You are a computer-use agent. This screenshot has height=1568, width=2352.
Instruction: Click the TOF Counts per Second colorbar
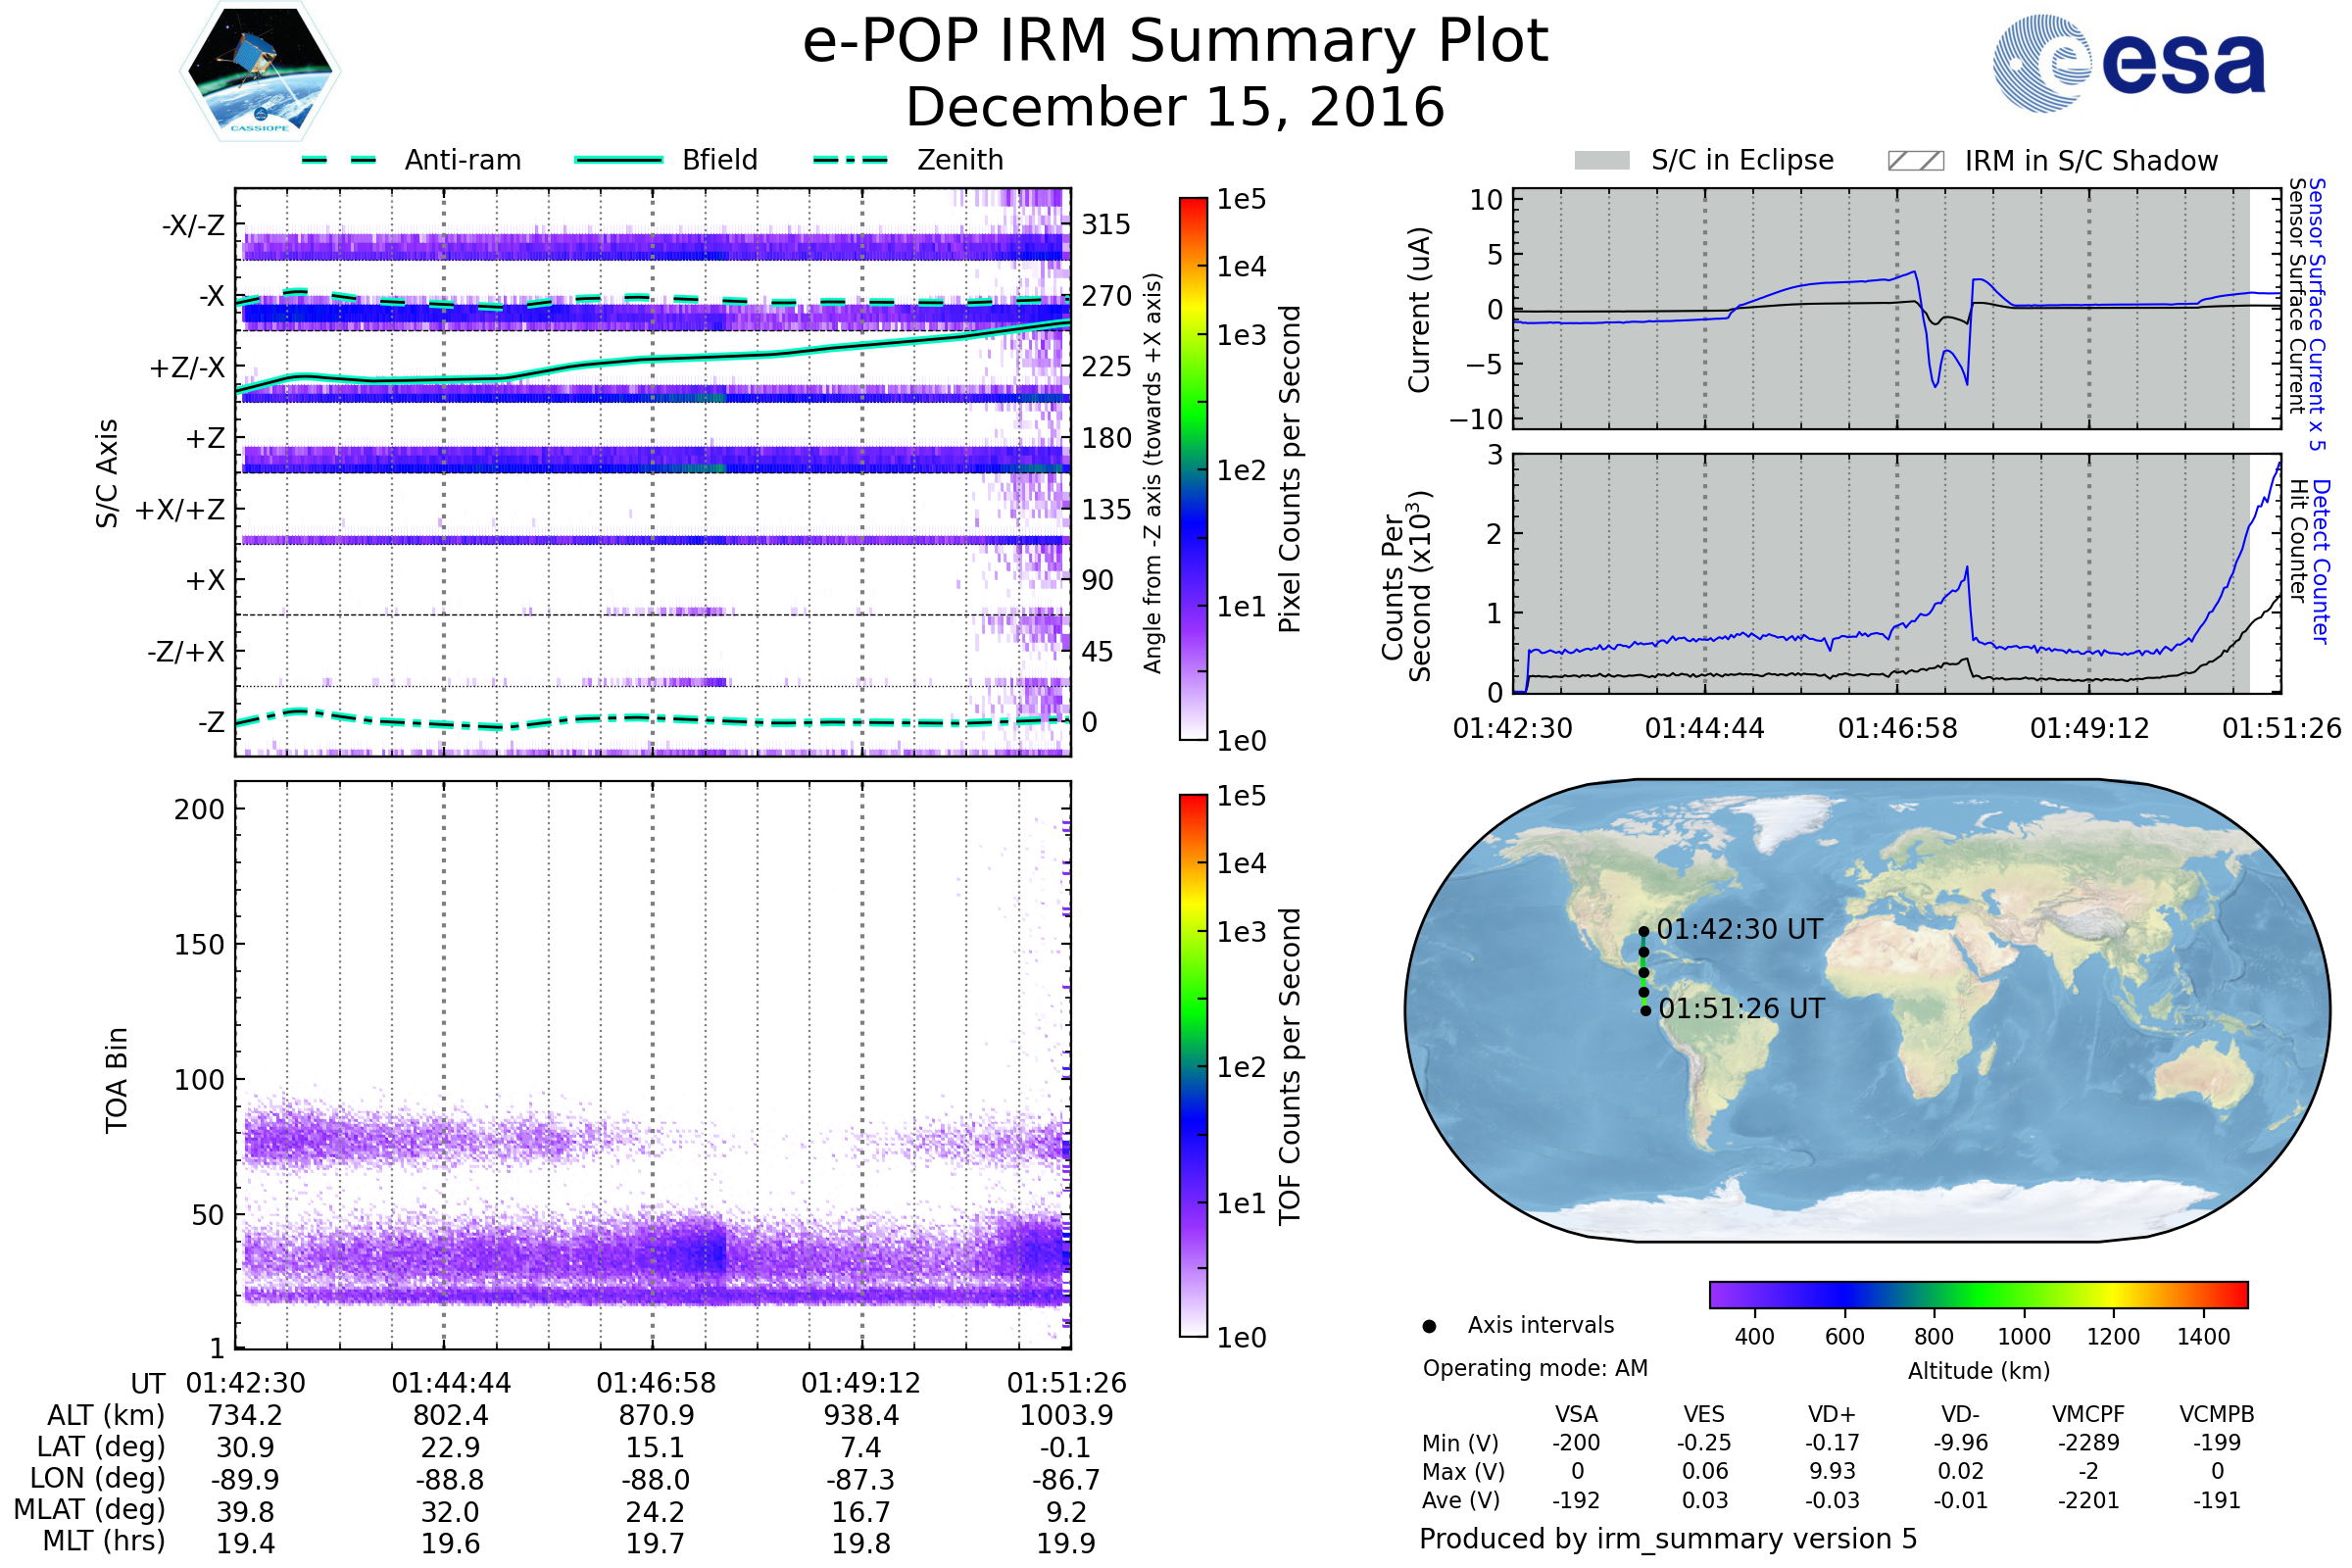pos(1193,1066)
